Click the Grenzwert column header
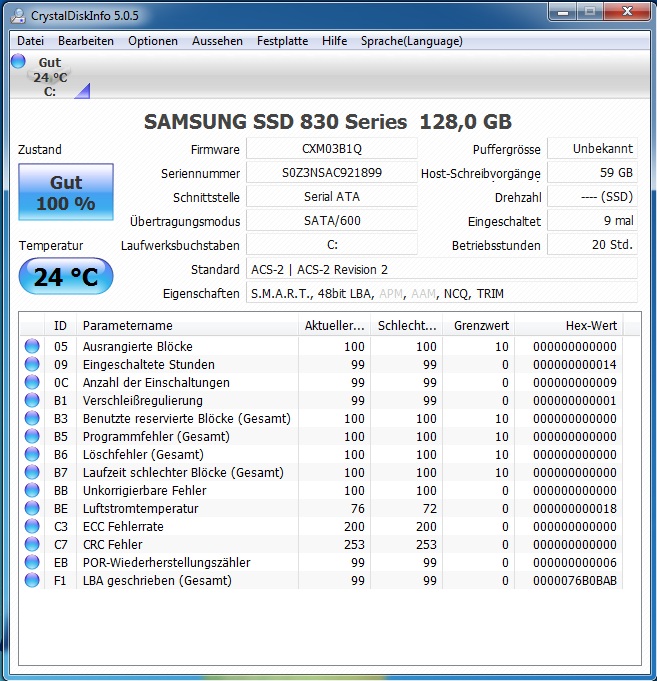 coord(479,325)
